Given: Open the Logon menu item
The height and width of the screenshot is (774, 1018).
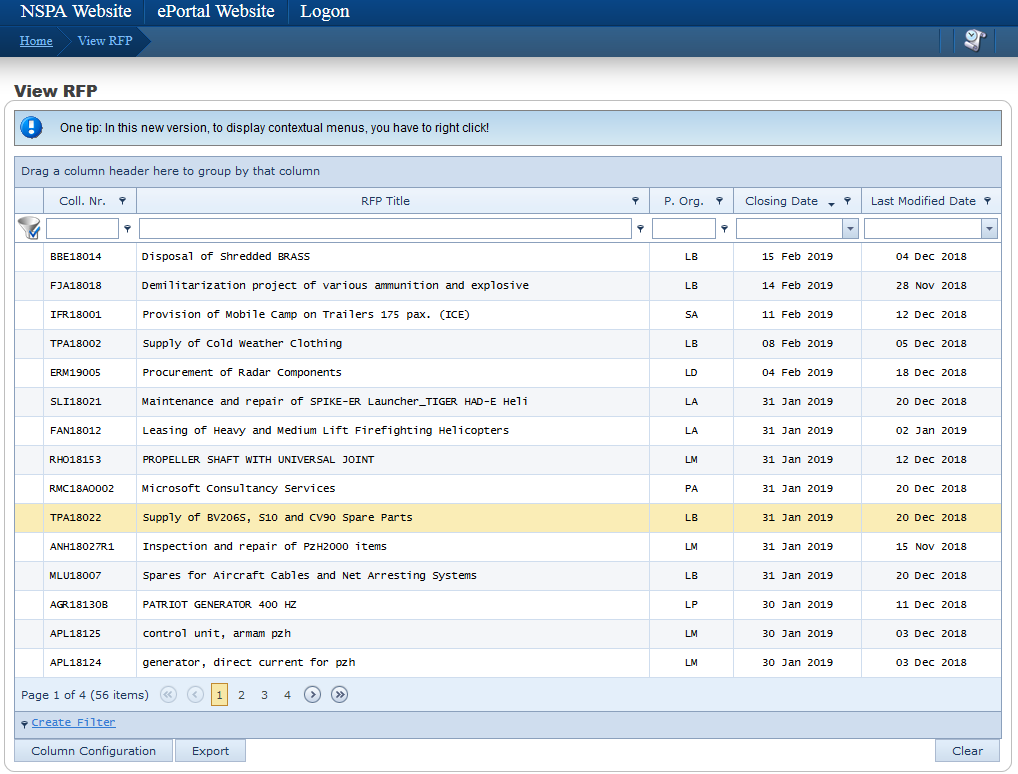Looking at the screenshot, I should coord(325,12).
